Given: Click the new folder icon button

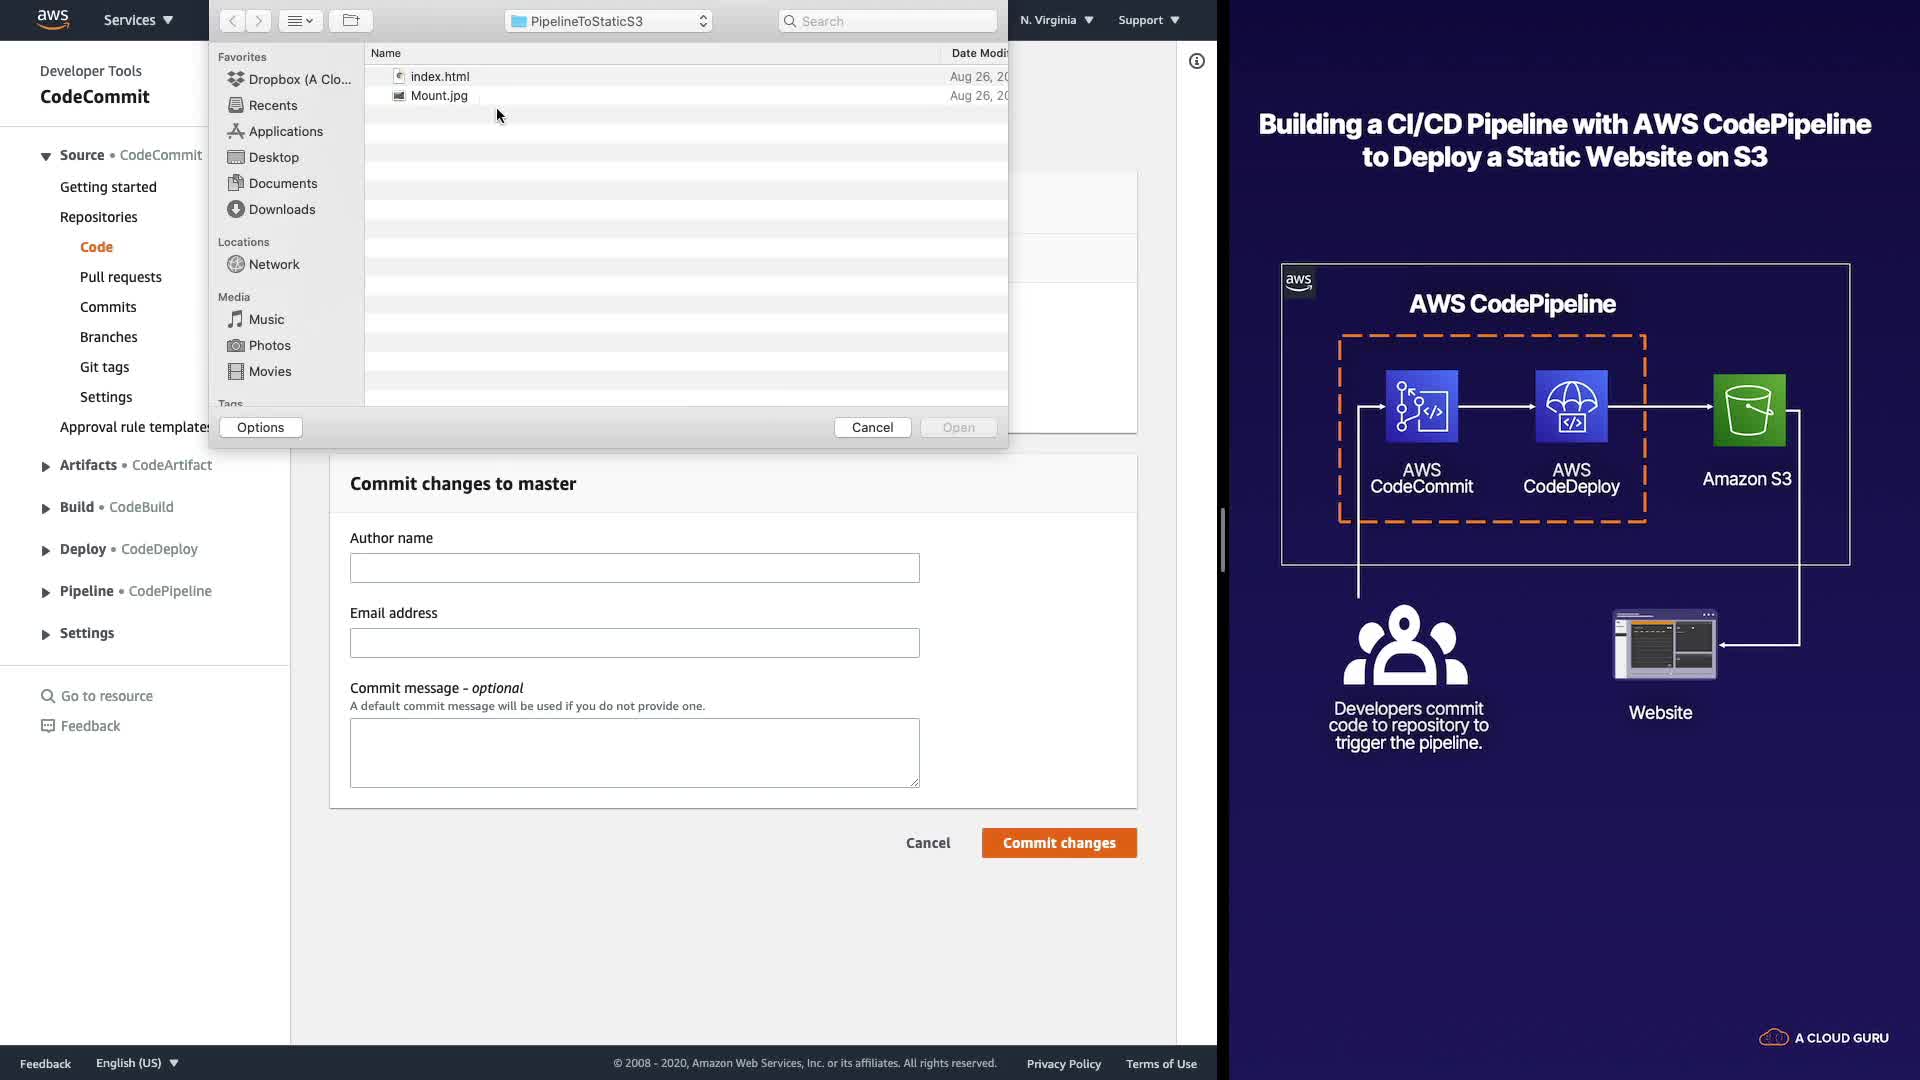Looking at the screenshot, I should click(x=350, y=21).
